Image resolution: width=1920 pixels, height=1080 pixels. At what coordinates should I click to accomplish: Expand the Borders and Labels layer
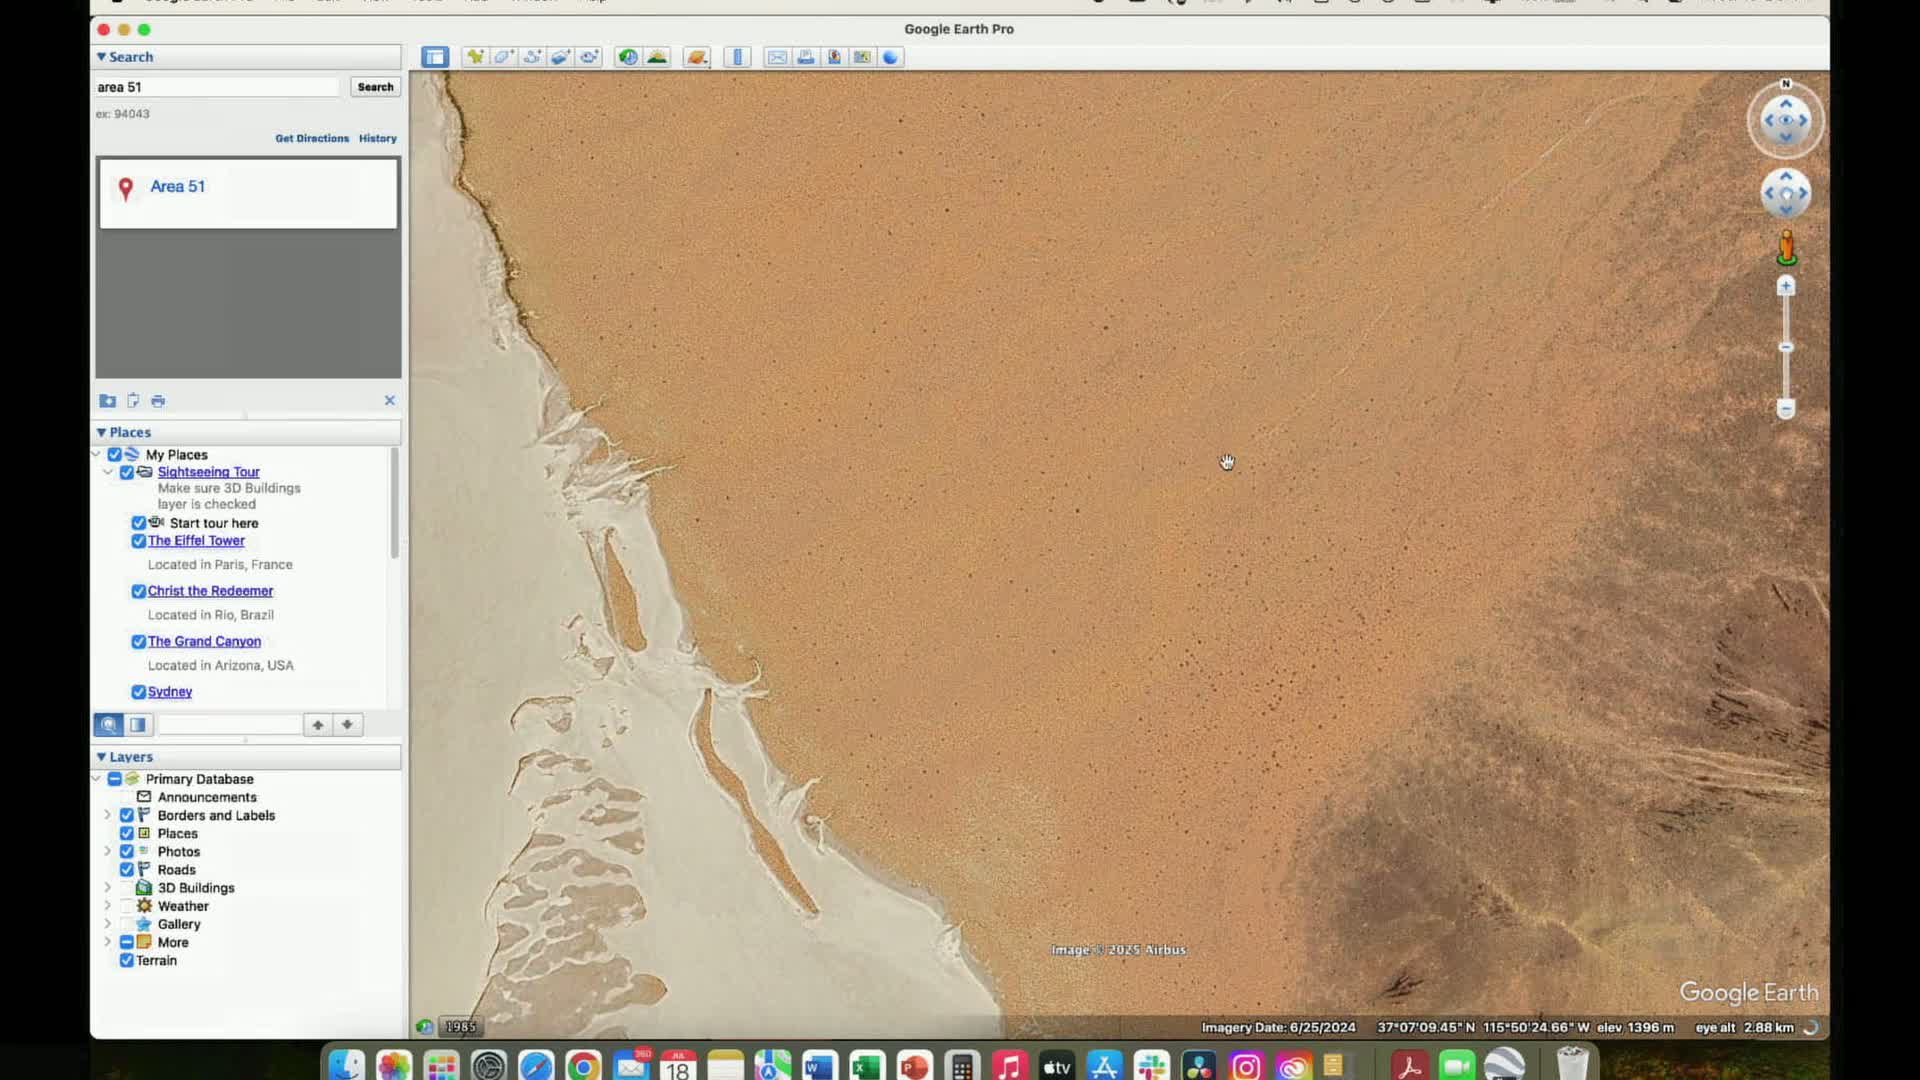[107, 815]
